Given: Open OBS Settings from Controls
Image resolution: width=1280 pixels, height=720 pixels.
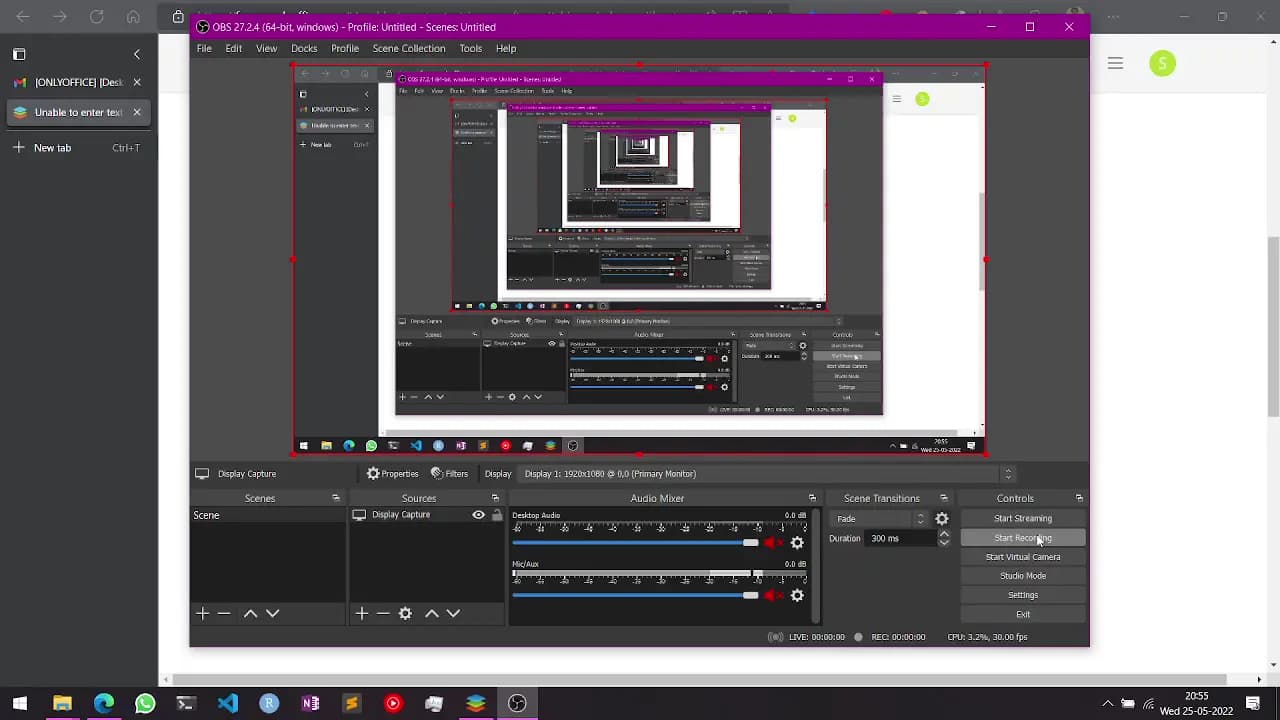Looking at the screenshot, I should click(x=1023, y=595).
